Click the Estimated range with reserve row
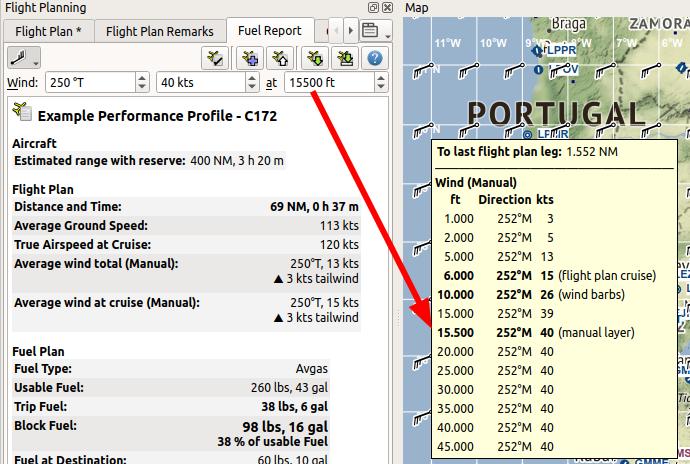This screenshot has width=690, height=464. click(x=149, y=161)
